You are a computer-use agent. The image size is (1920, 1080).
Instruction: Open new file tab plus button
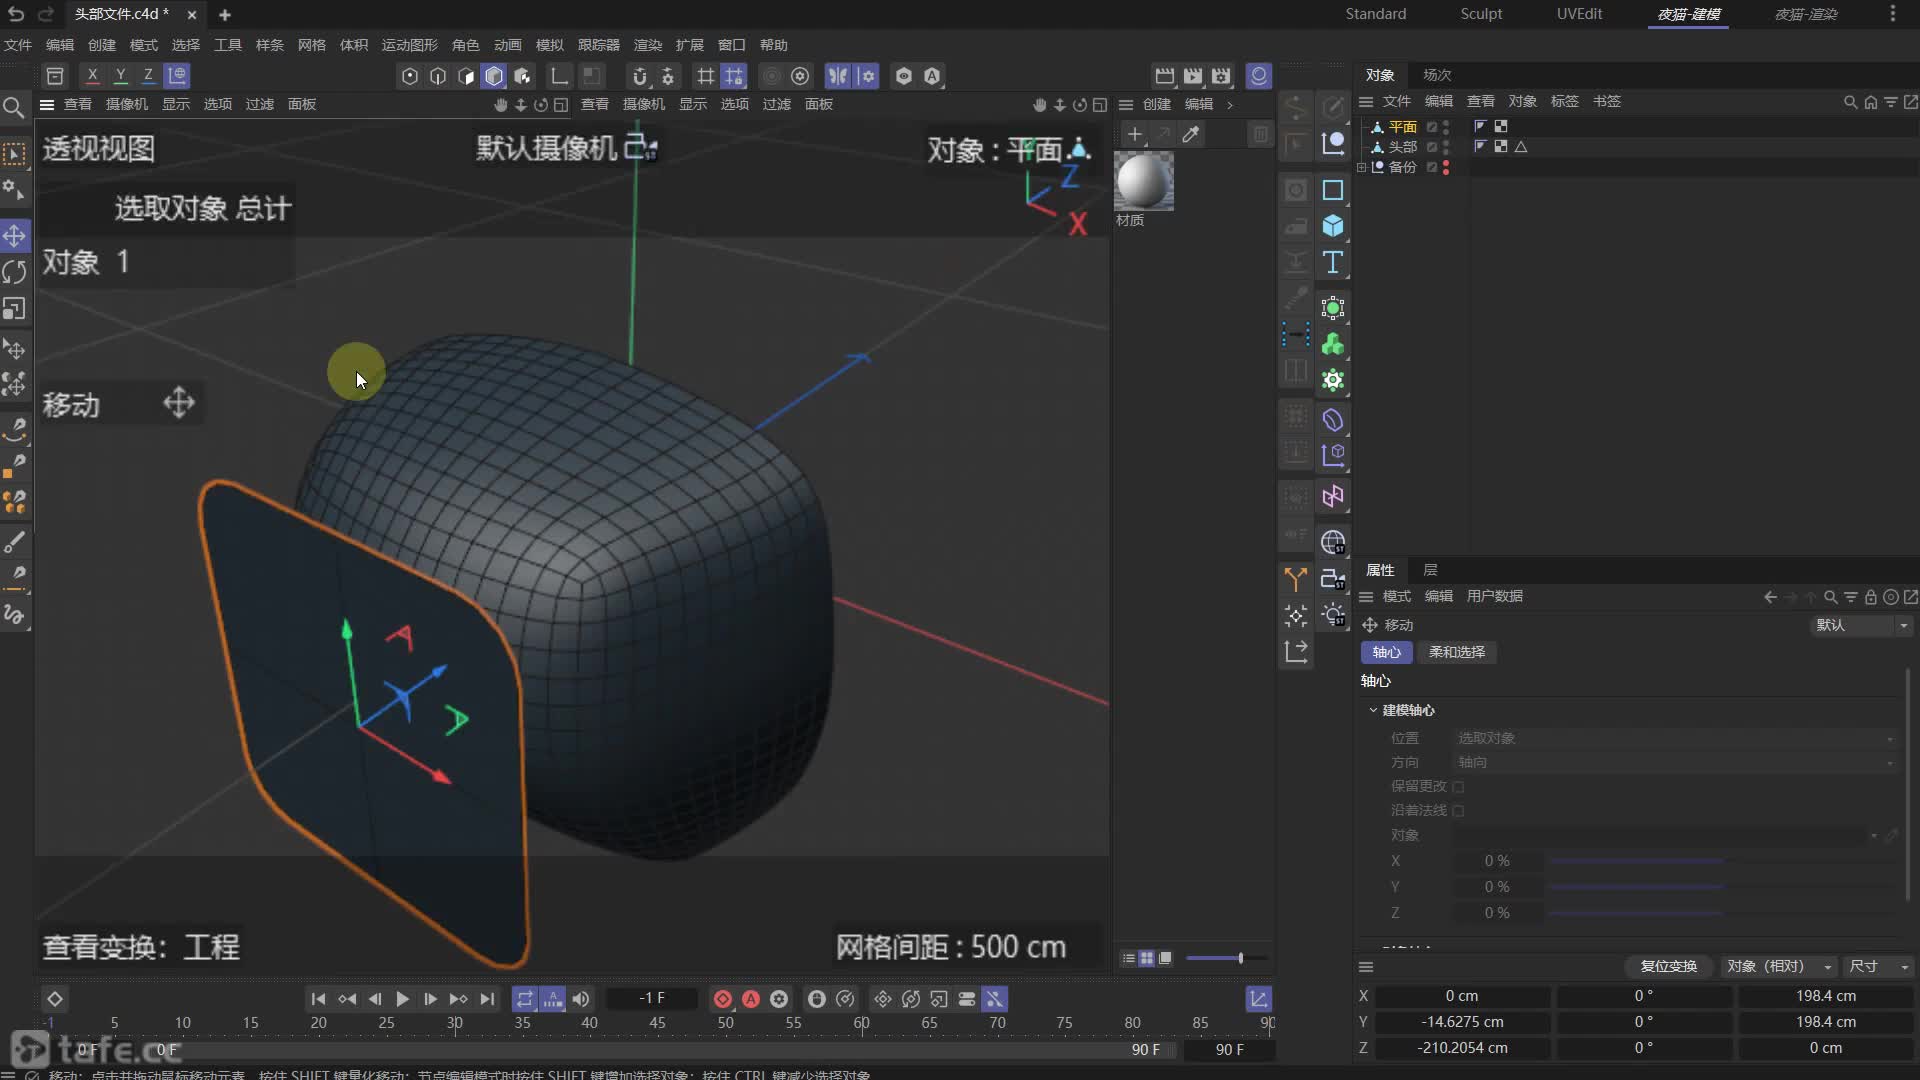224,15
